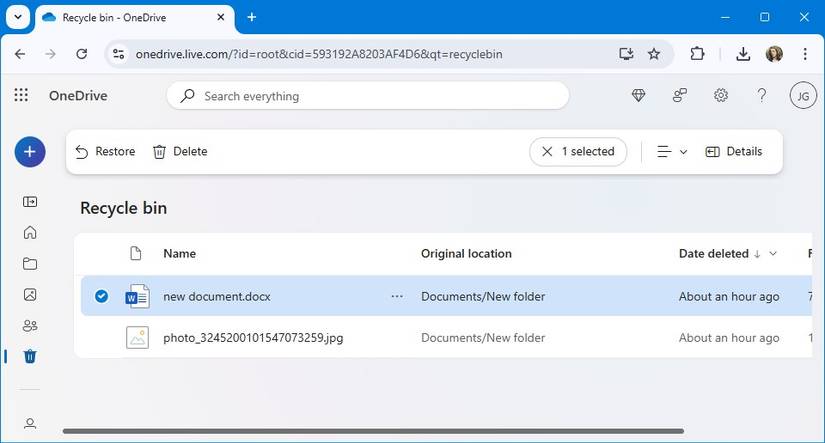Click the file type column header icon
The image size is (825, 443).
pyautogui.click(x=136, y=254)
